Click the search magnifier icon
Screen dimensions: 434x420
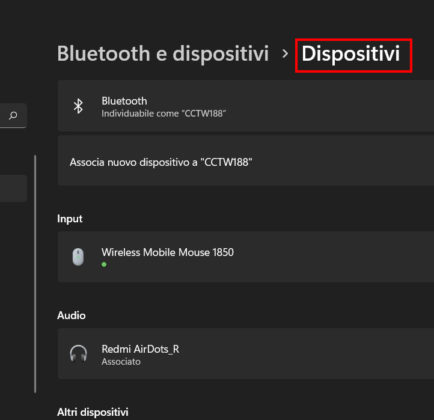point(13,116)
